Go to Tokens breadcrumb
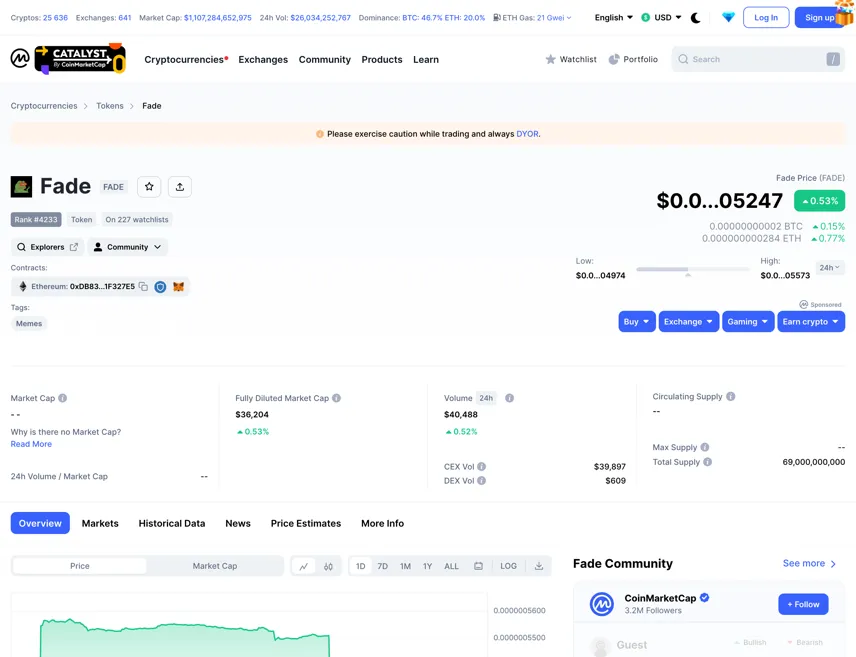 pyautogui.click(x=110, y=106)
